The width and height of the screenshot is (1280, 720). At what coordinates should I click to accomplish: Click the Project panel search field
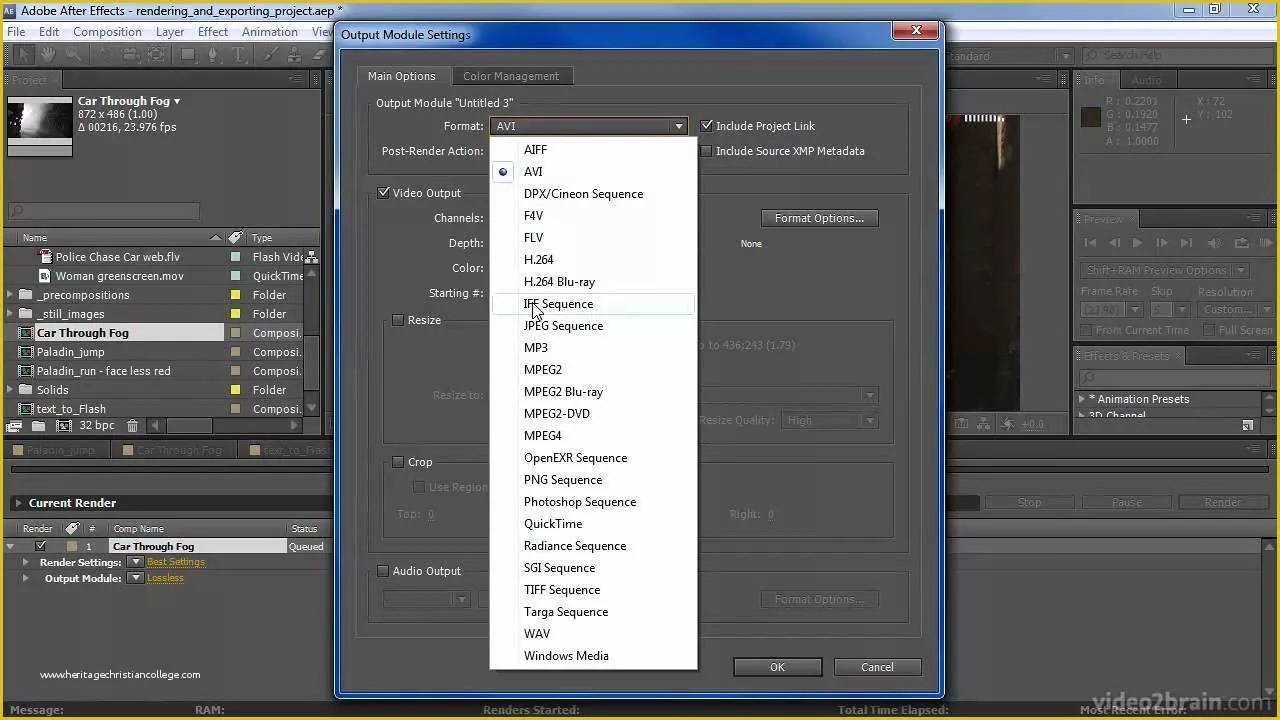click(x=104, y=211)
